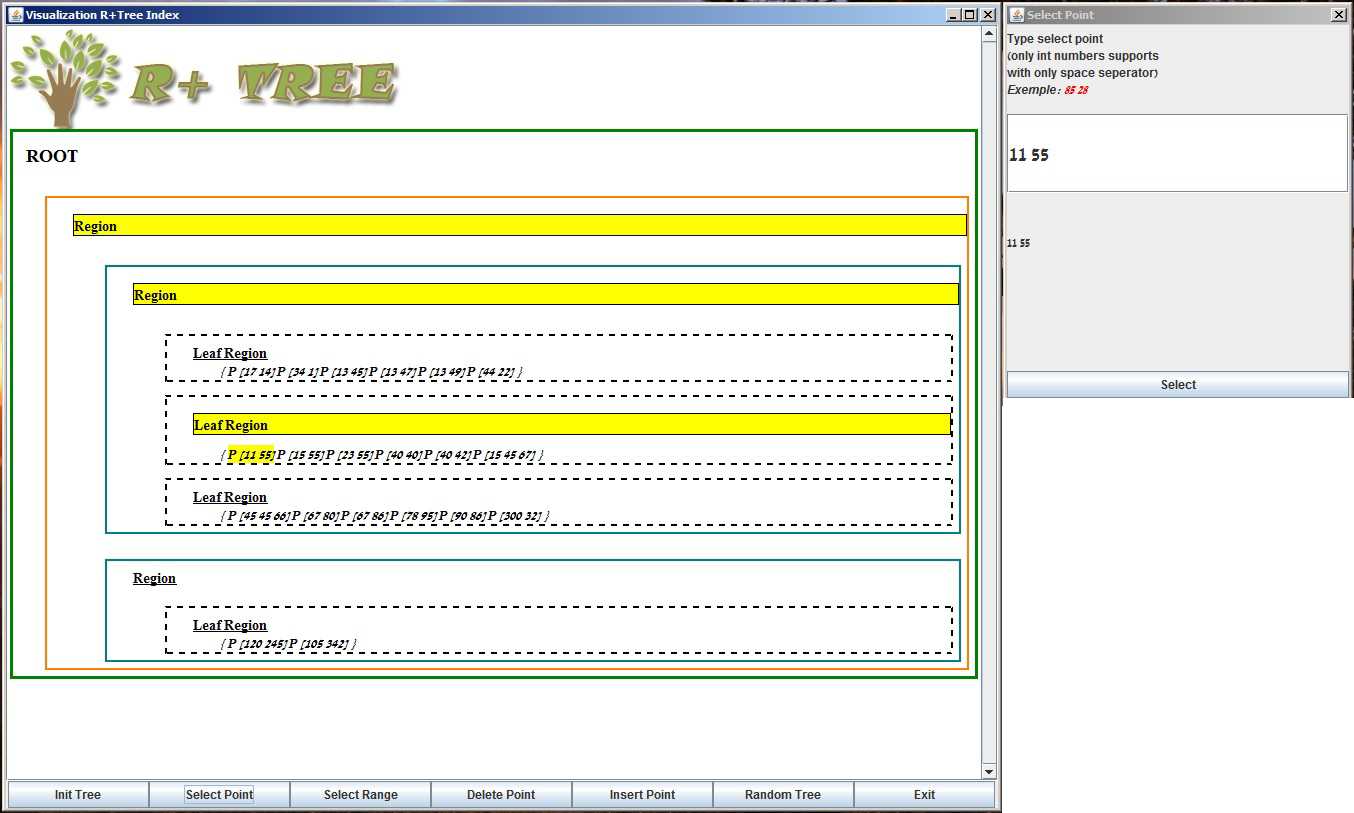This screenshot has height=813, width=1354.
Task: Click point P [45 45 66]
Action: (259, 516)
